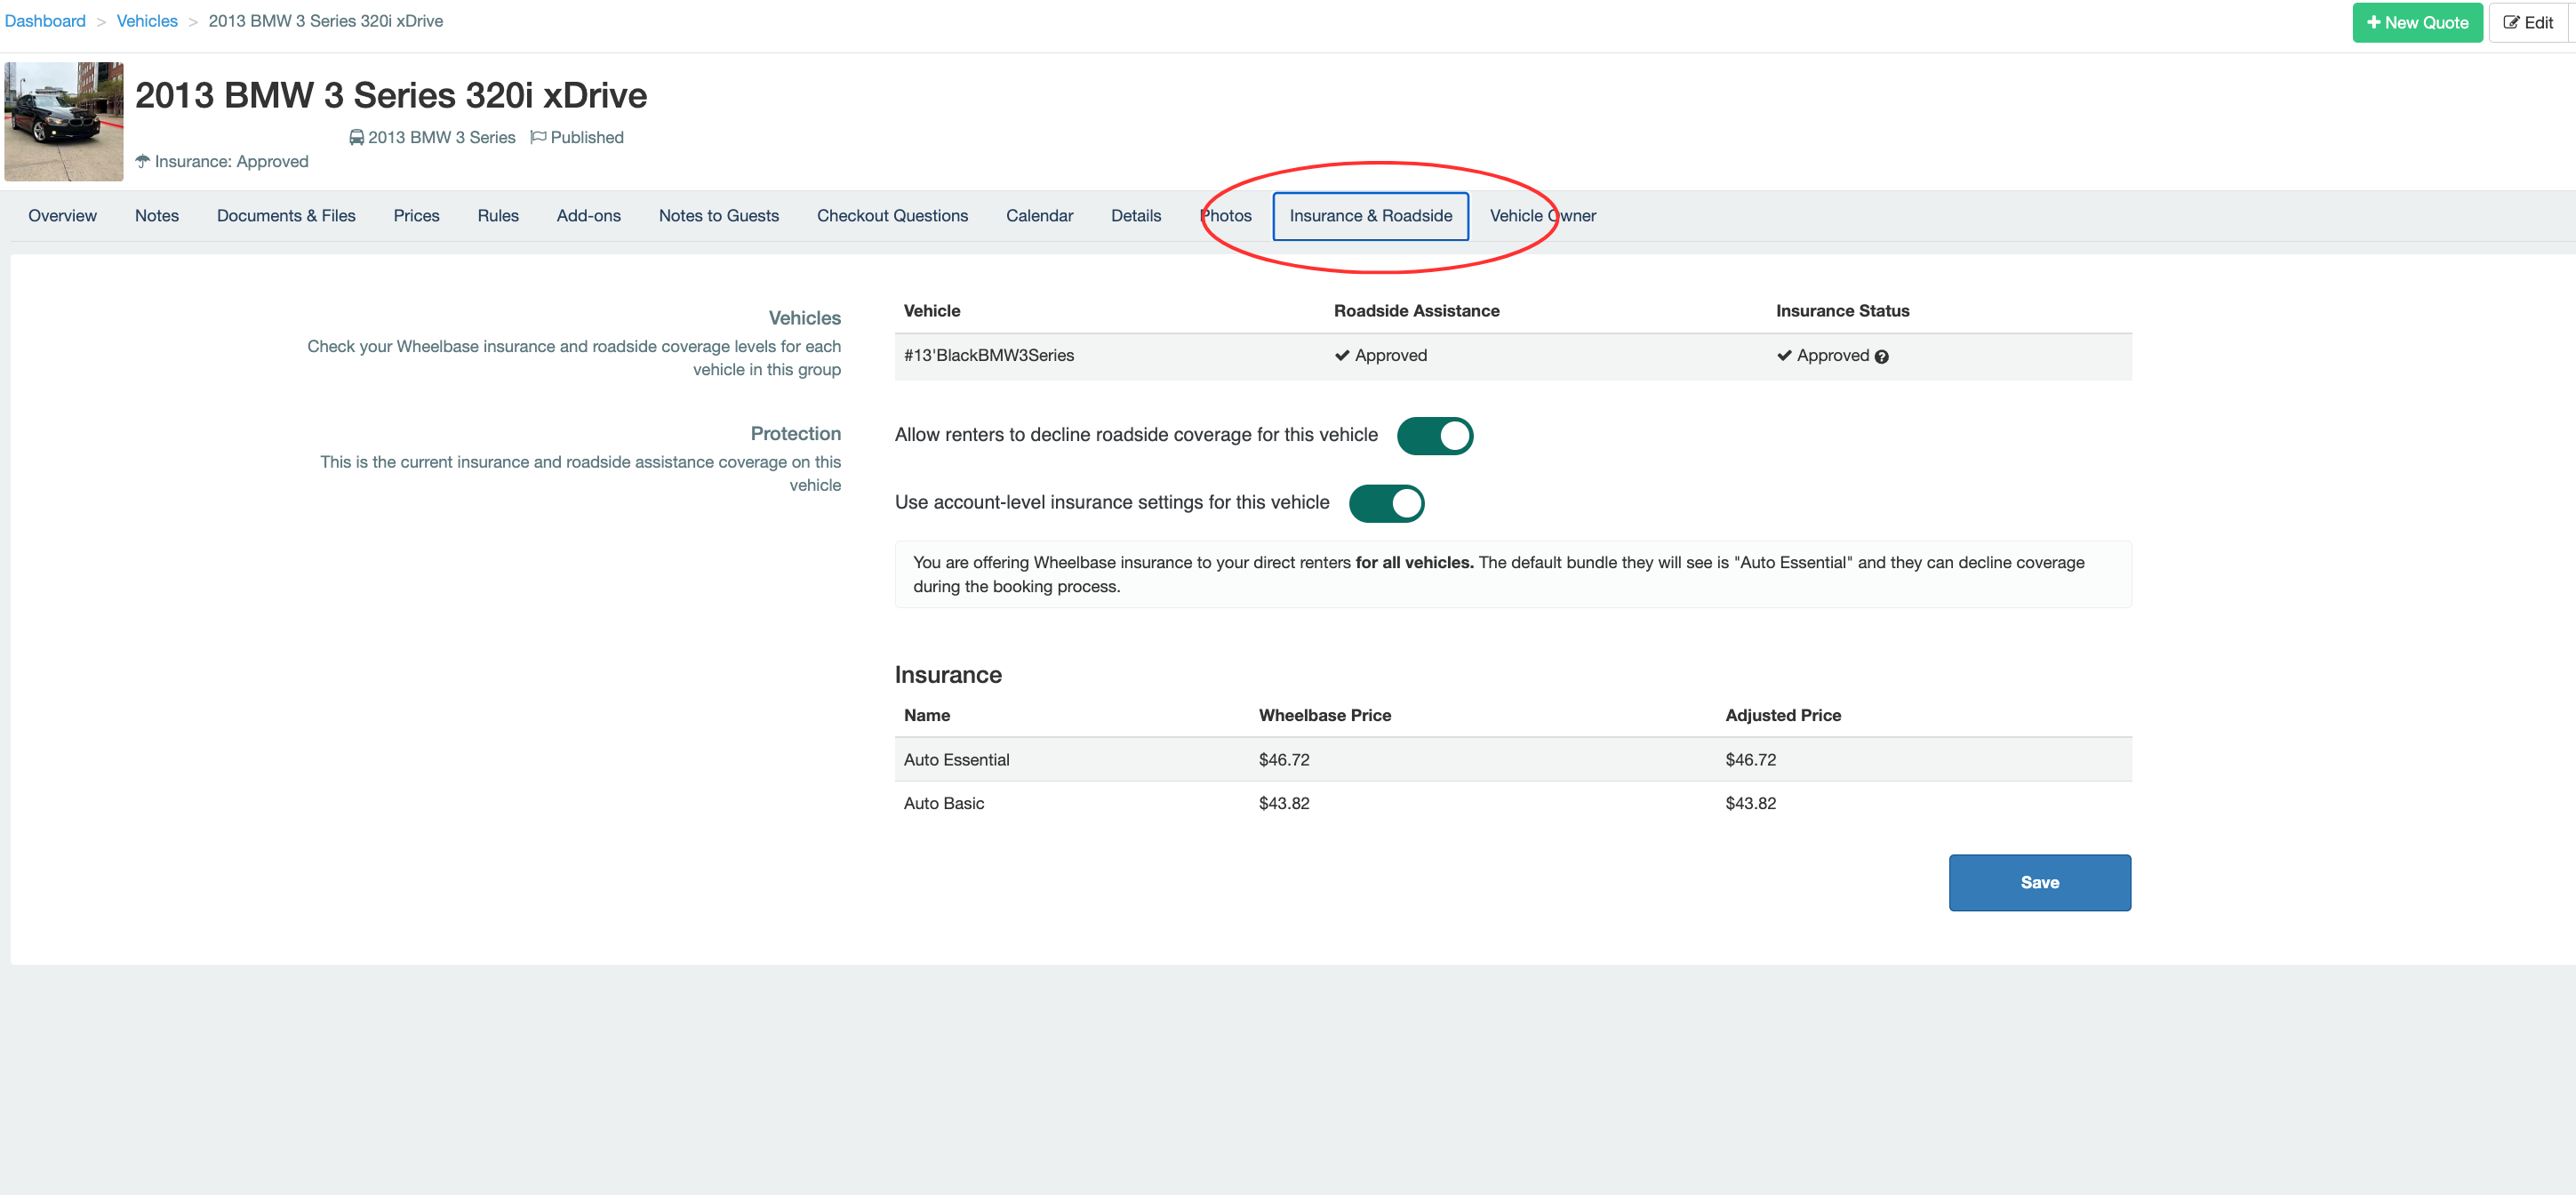Click the Auto Basic insurance name
The image size is (2576, 1195).
click(x=944, y=804)
